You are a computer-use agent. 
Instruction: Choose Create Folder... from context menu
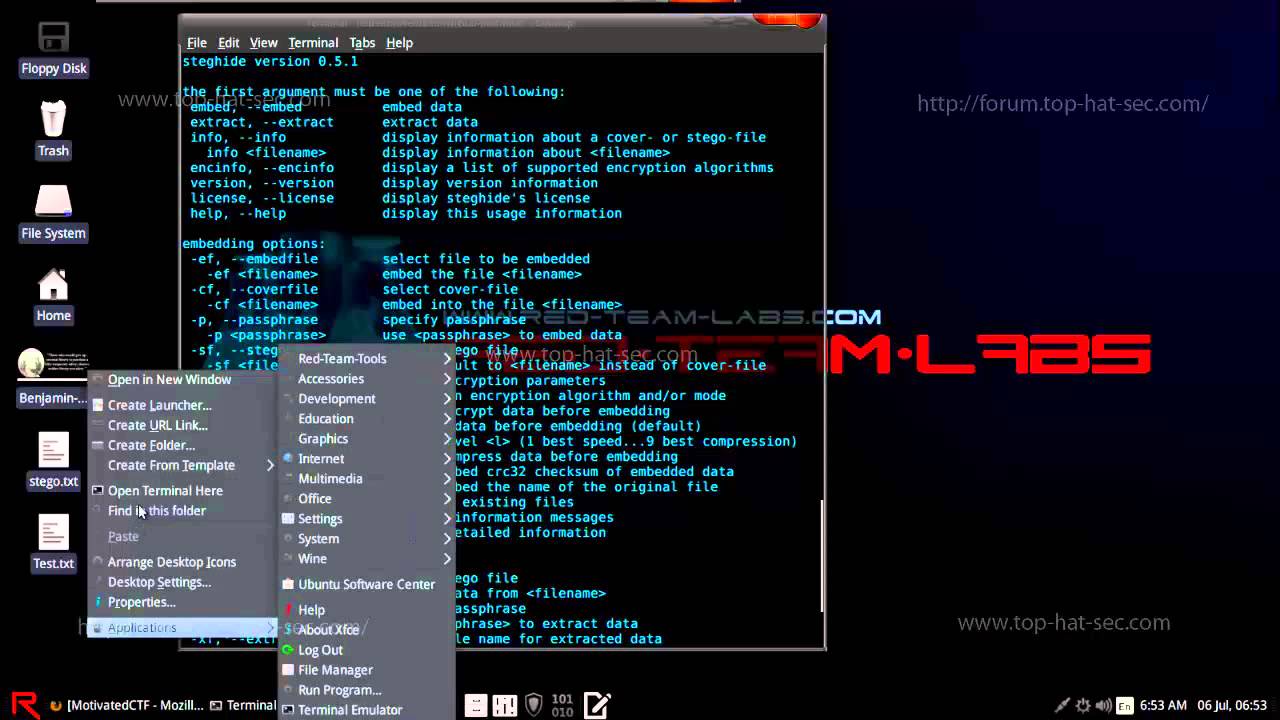pyautogui.click(x=182, y=445)
